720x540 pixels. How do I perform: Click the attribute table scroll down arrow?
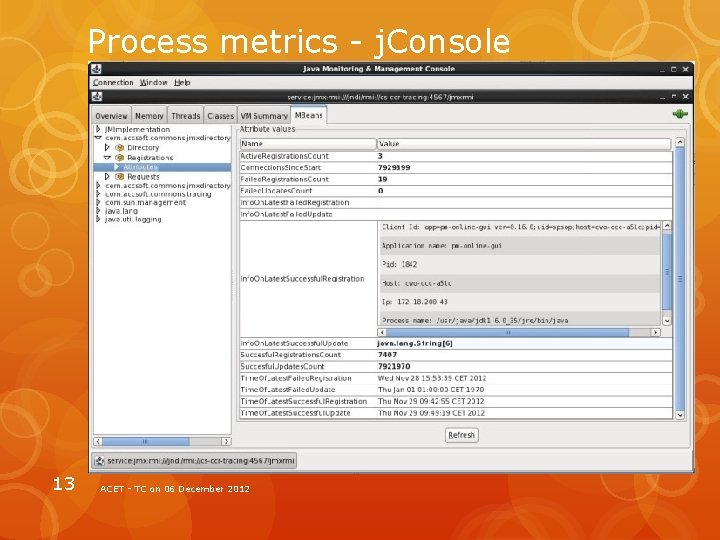tap(680, 415)
